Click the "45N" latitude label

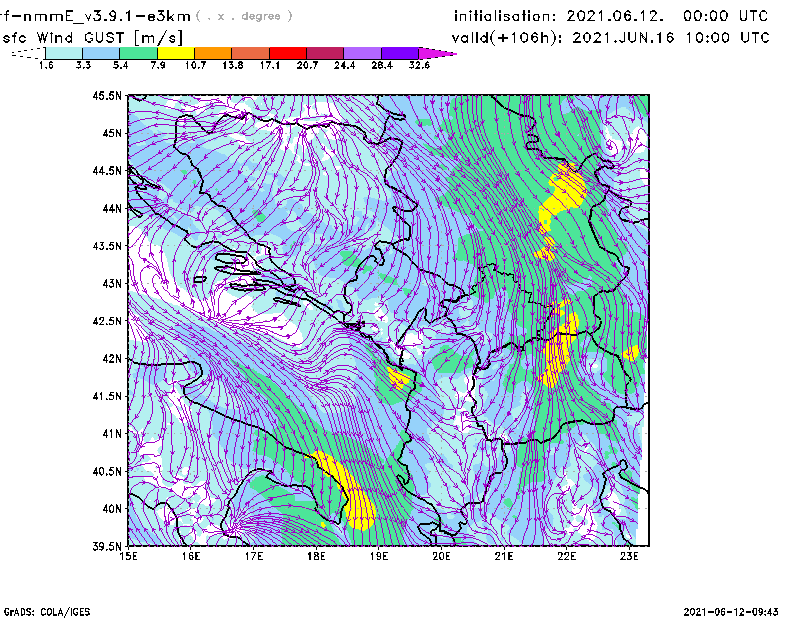112,133
